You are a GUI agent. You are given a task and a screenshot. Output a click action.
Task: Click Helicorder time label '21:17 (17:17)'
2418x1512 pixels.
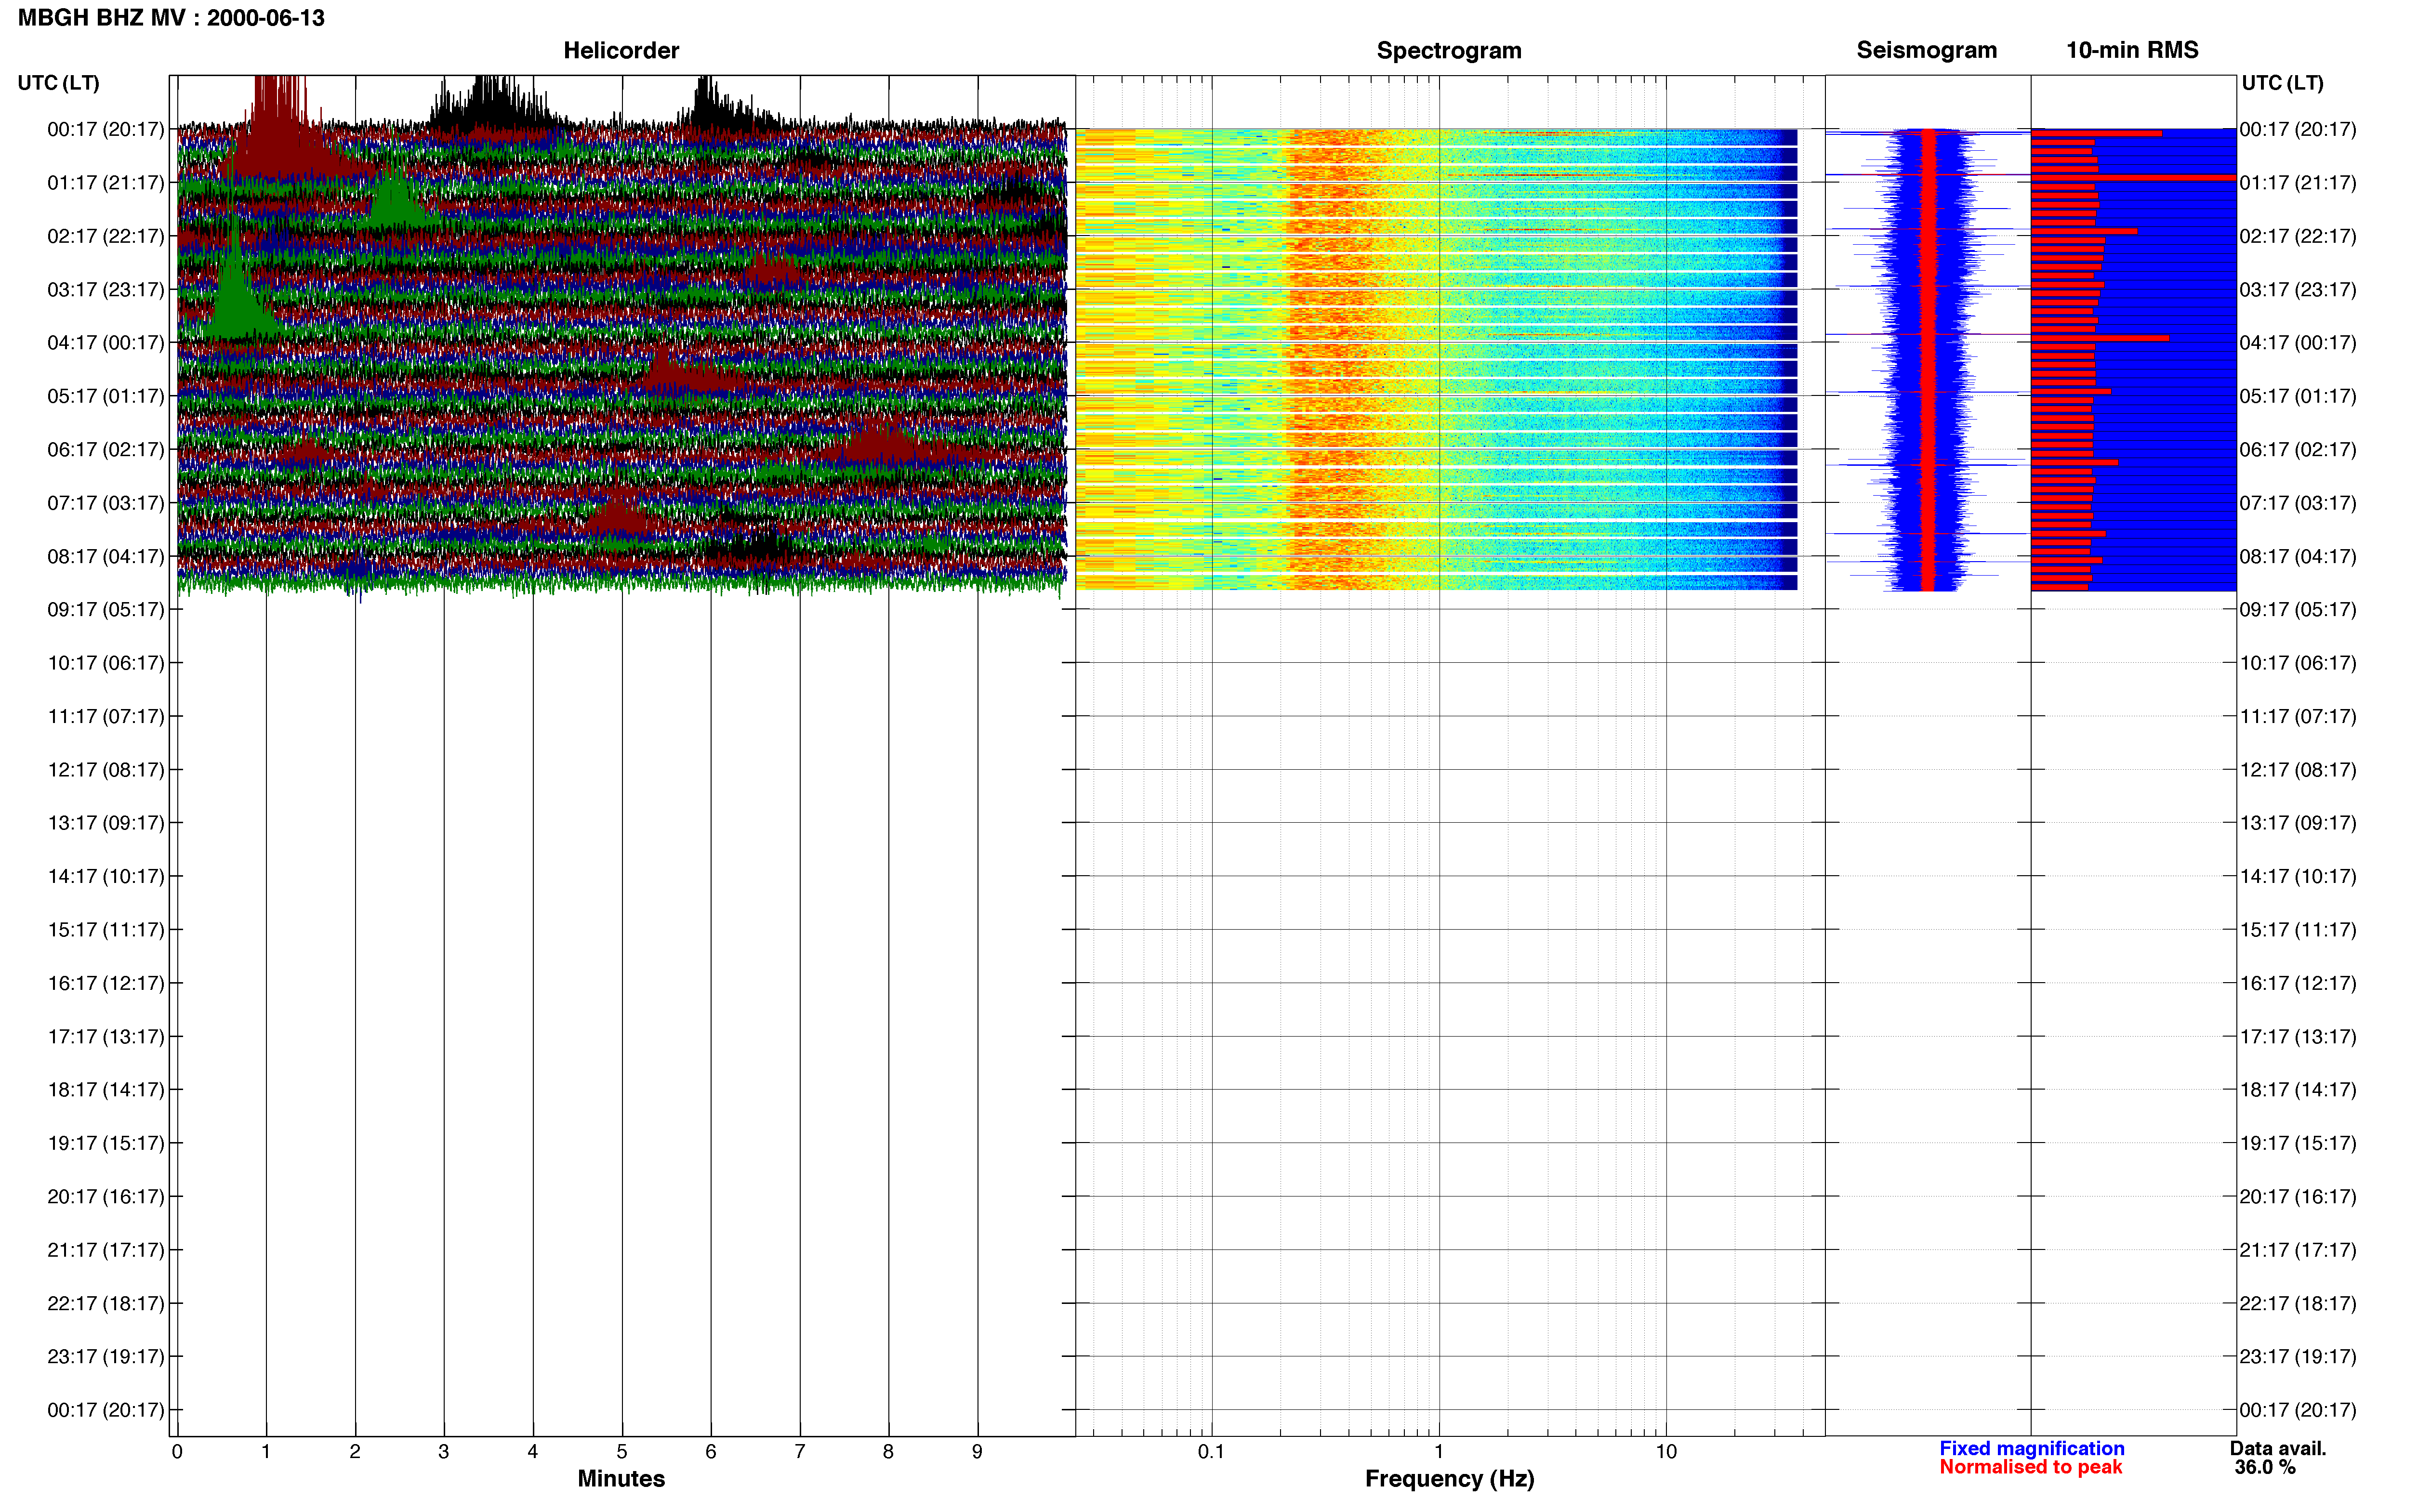[x=106, y=1250]
